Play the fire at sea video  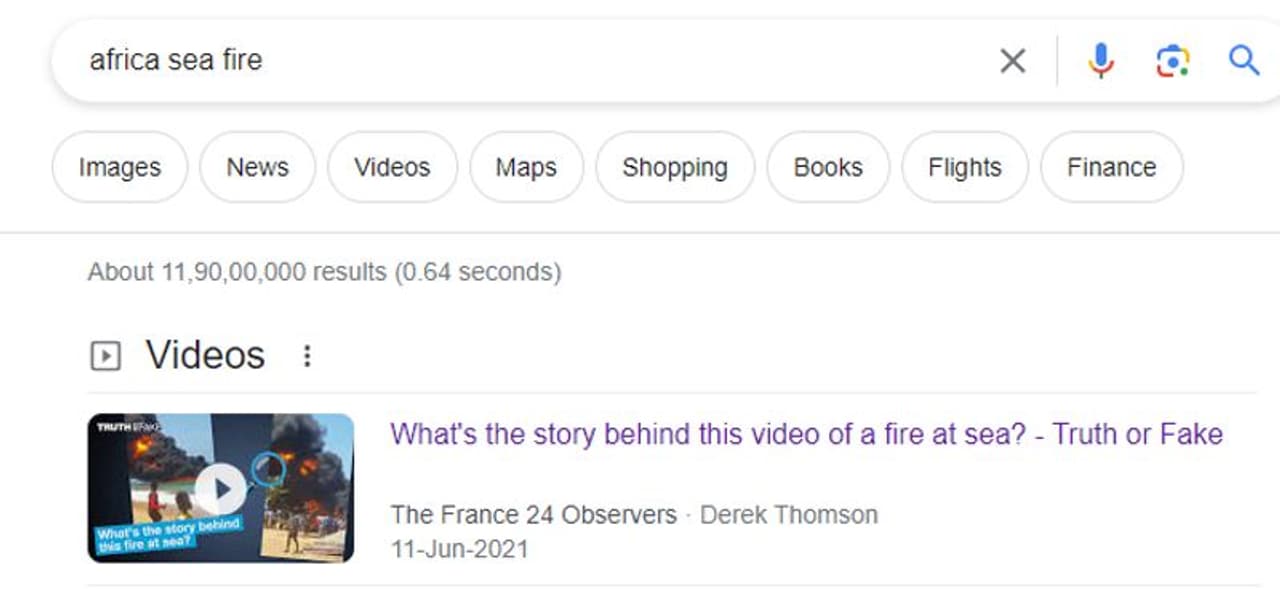point(220,488)
